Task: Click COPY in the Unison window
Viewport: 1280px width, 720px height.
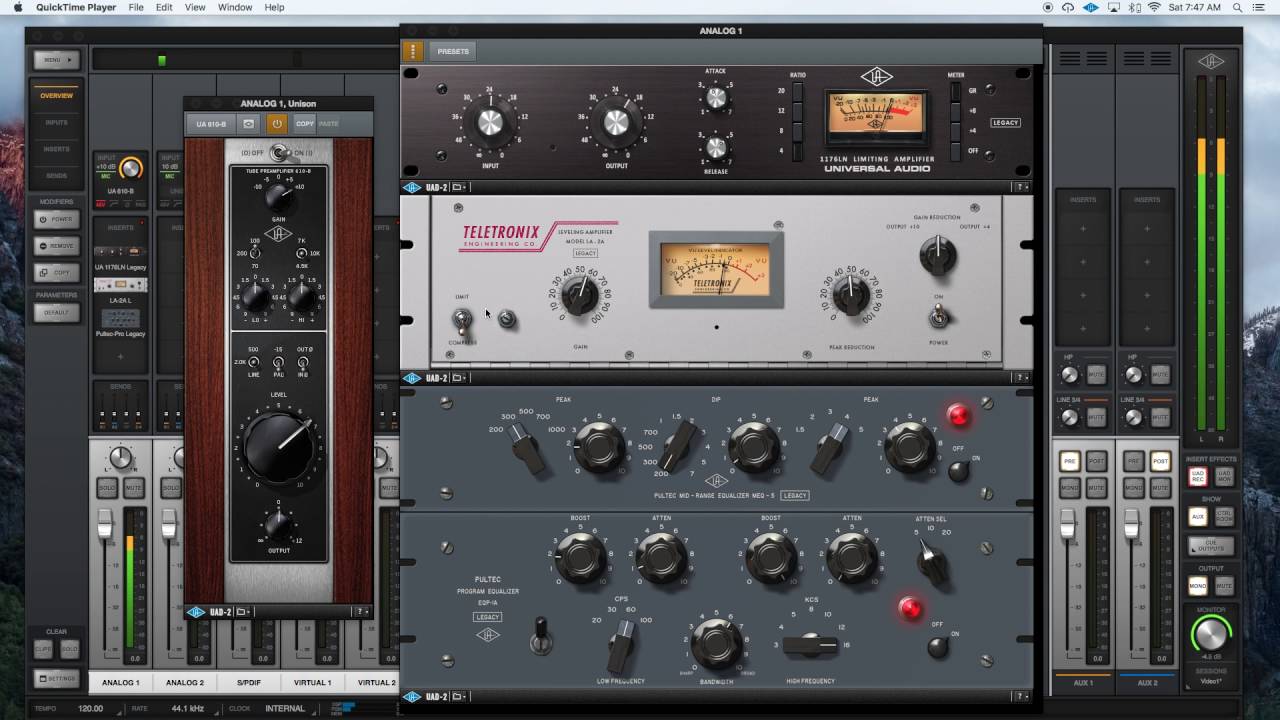Action: point(304,124)
